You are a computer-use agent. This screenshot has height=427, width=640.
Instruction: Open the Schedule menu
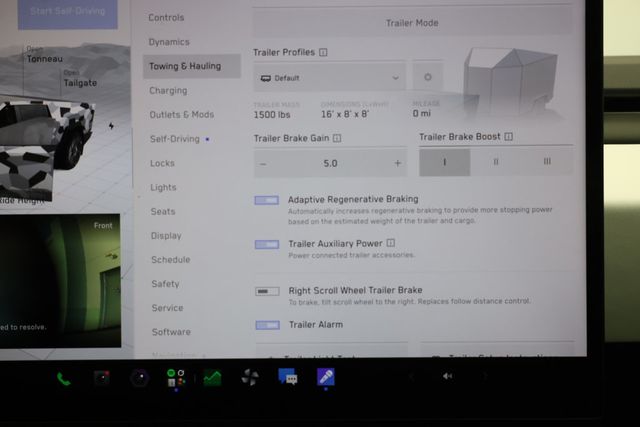(171, 260)
